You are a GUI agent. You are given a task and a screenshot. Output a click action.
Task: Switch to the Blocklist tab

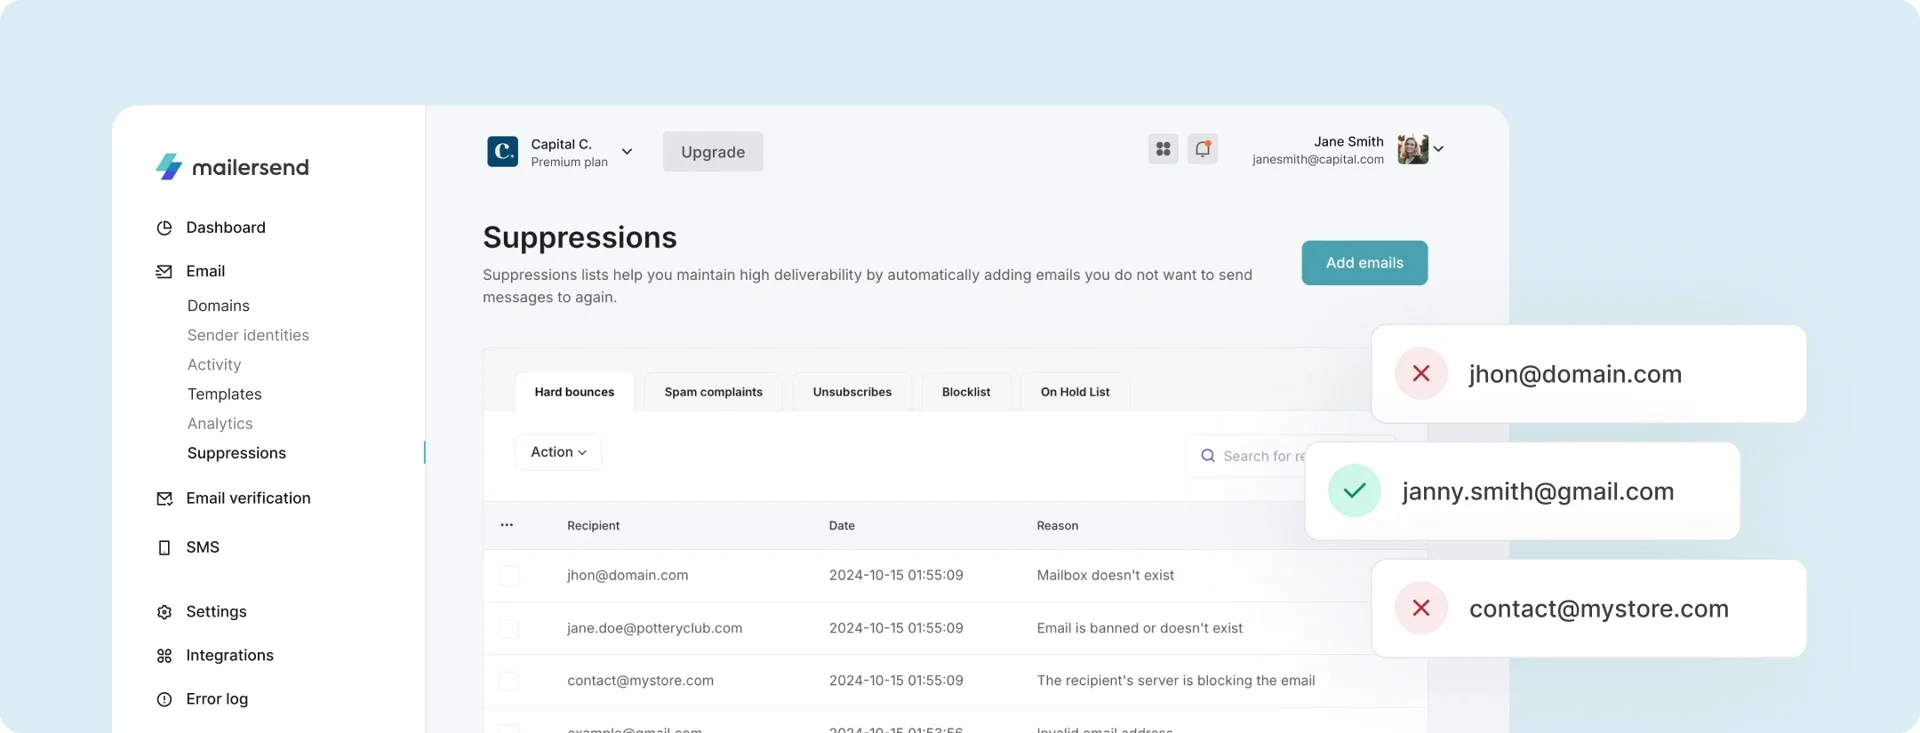966,392
